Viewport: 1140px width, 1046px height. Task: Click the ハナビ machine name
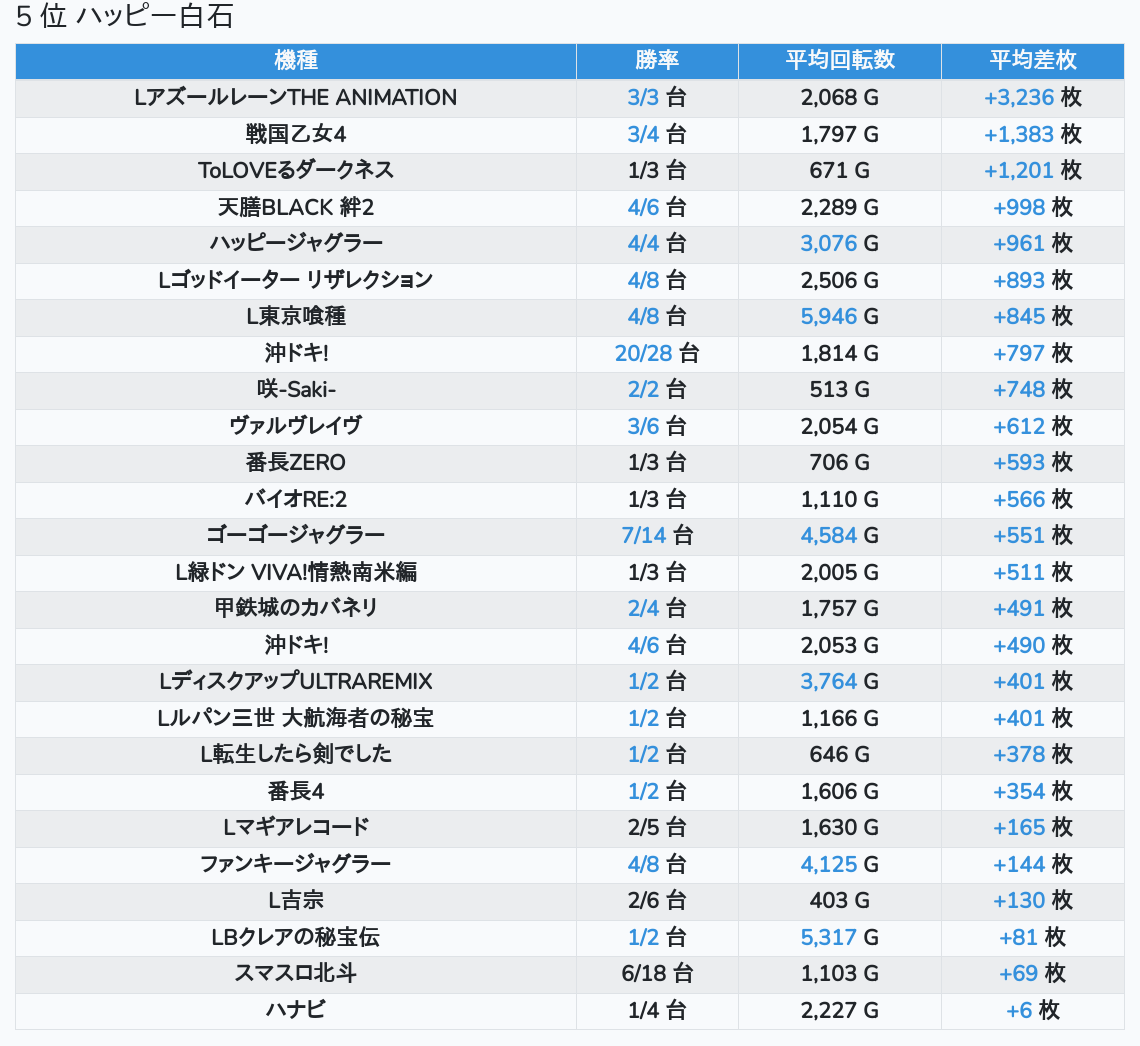click(296, 1011)
